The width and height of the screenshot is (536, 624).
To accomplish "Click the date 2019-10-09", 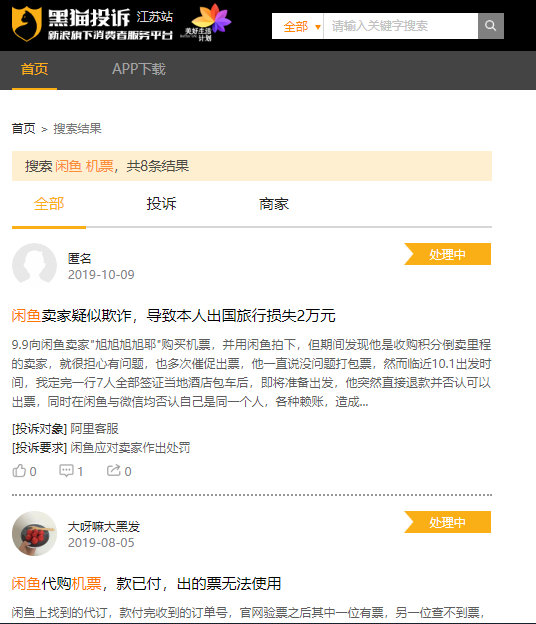I will 101,275.
